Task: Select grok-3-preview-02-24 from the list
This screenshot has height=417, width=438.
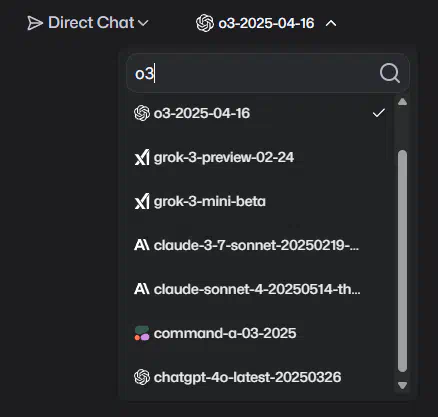Action: [x=259, y=157]
